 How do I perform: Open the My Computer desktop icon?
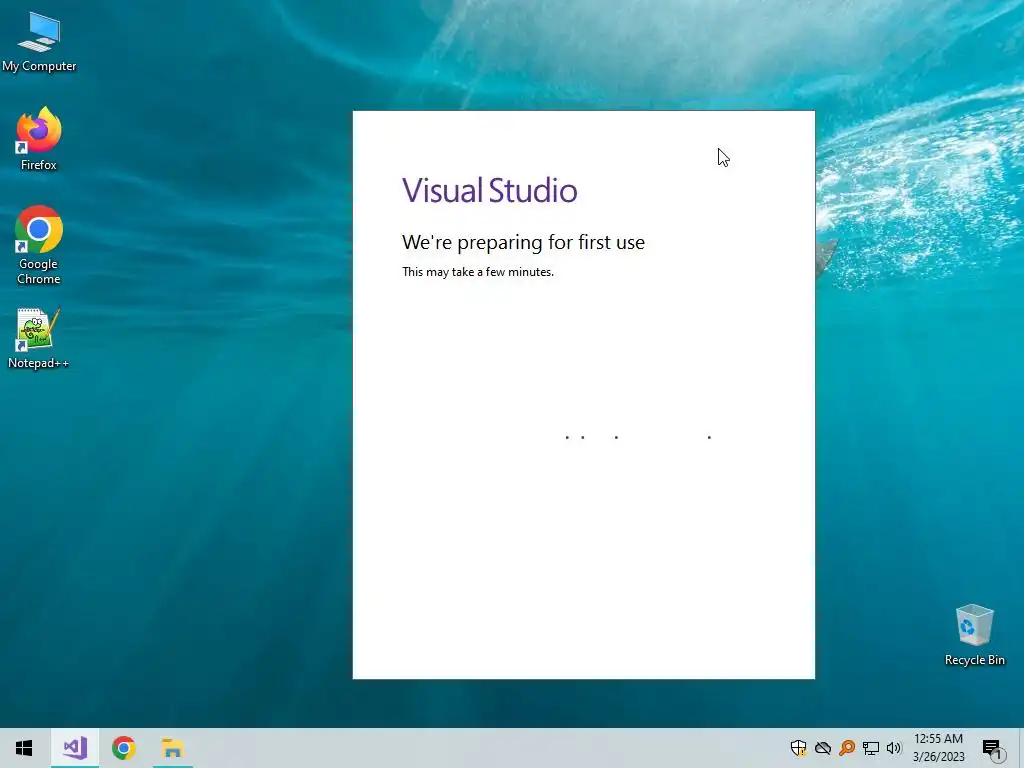pyautogui.click(x=39, y=42)
